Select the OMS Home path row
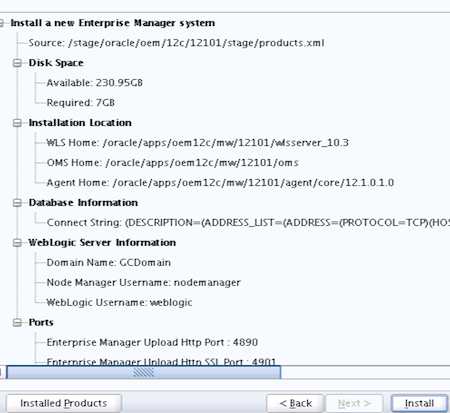The height and width of the screenshot is (413, 450). click(x=172, y=163)
